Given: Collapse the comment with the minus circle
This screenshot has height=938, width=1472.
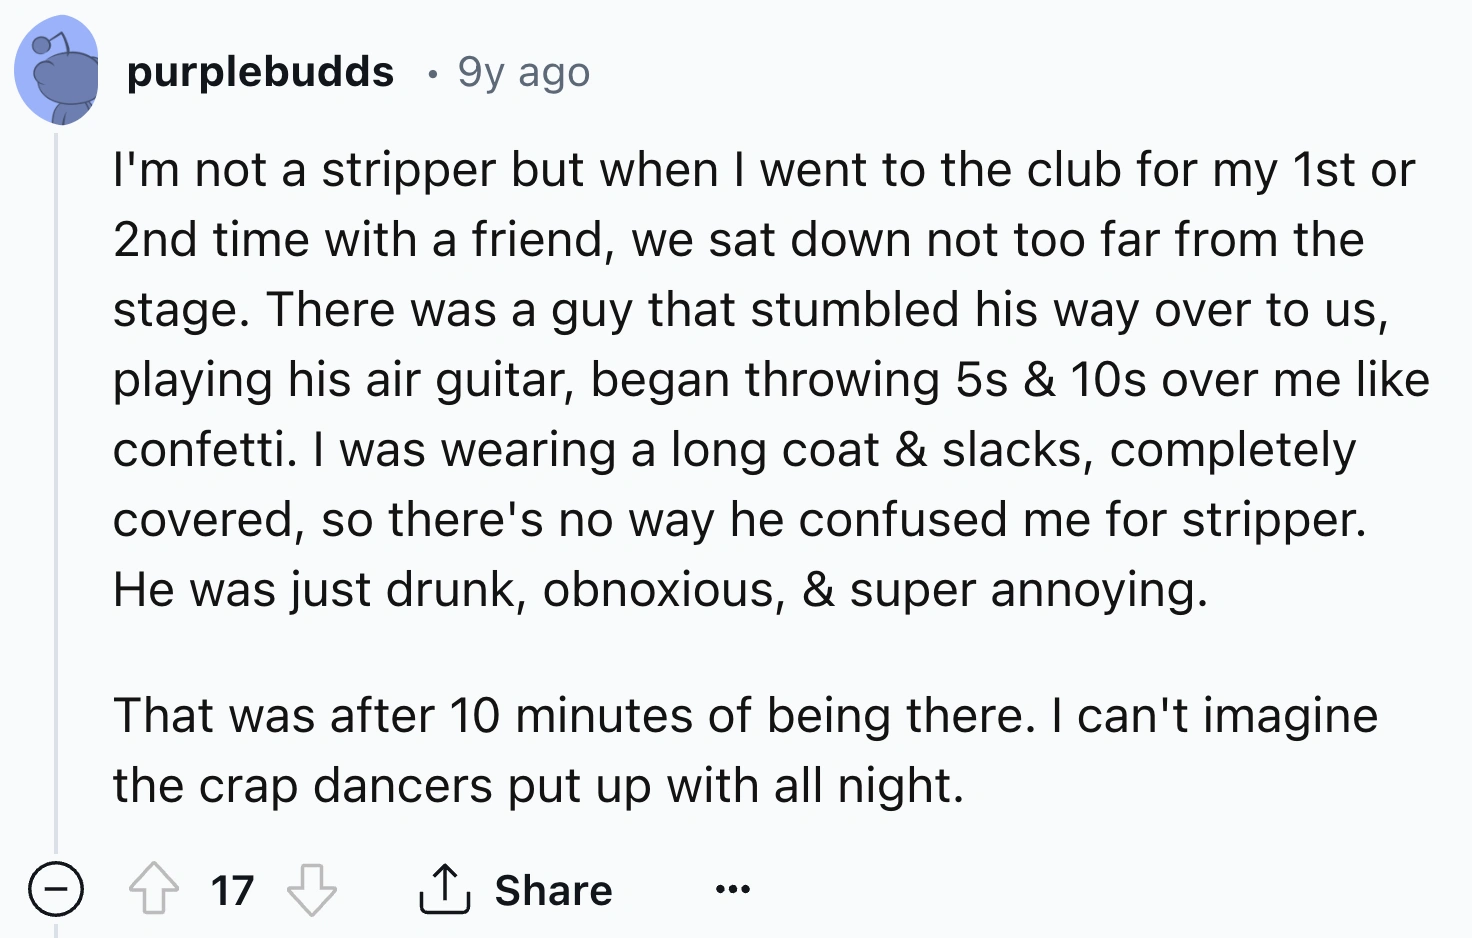Looking at the screenshot, I should (55, 890).
